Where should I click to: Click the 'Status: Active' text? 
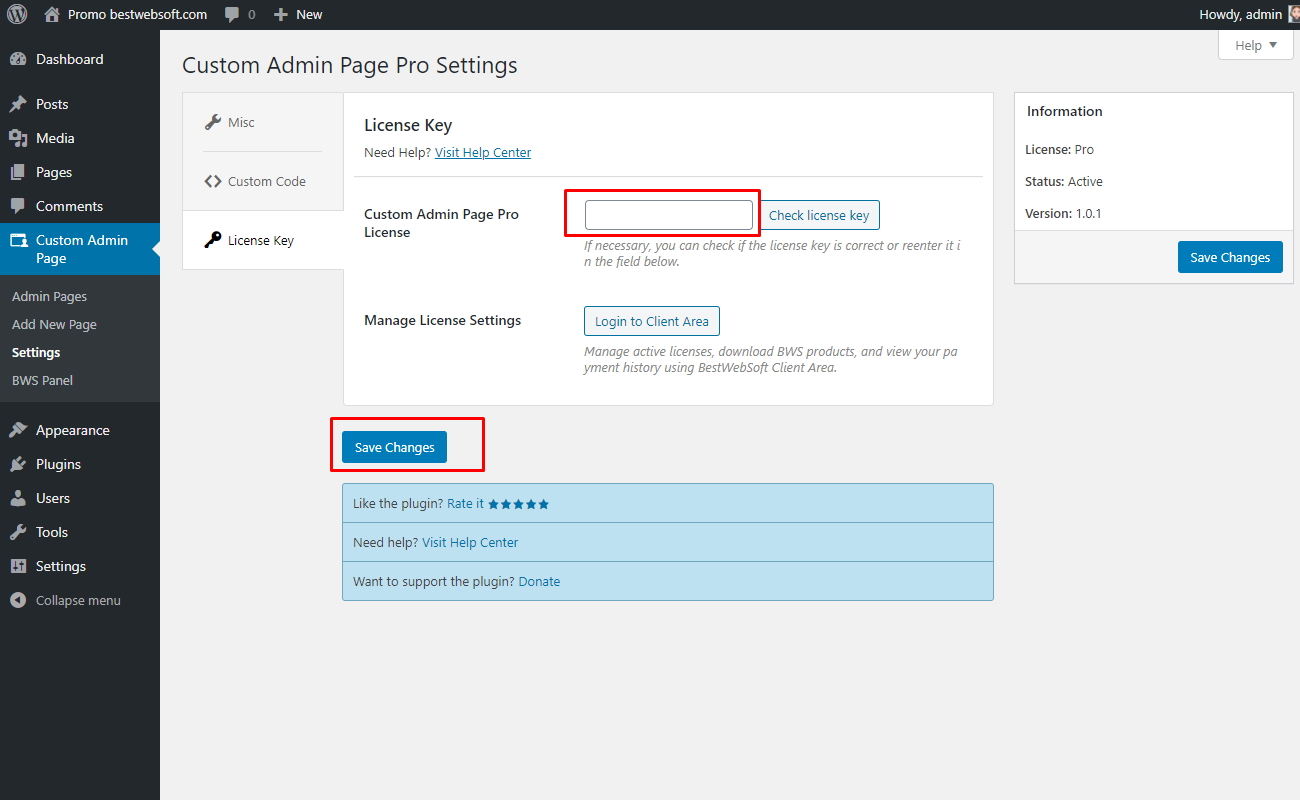(x=1064, y=181)
